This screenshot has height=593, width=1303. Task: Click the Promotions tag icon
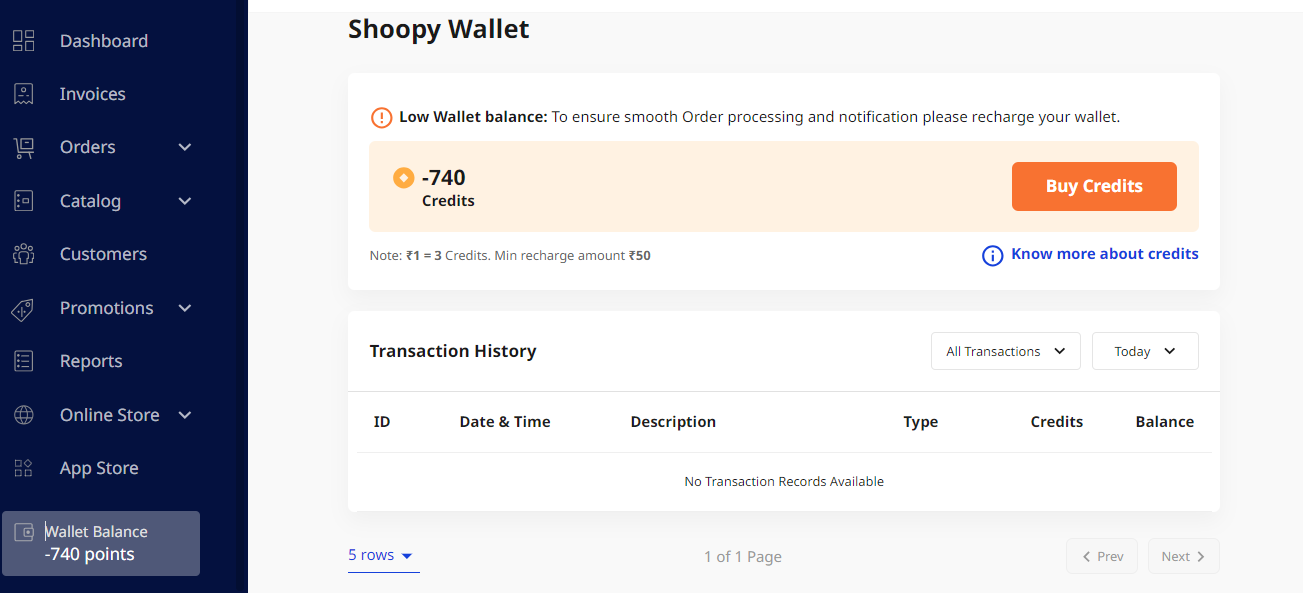23,309
